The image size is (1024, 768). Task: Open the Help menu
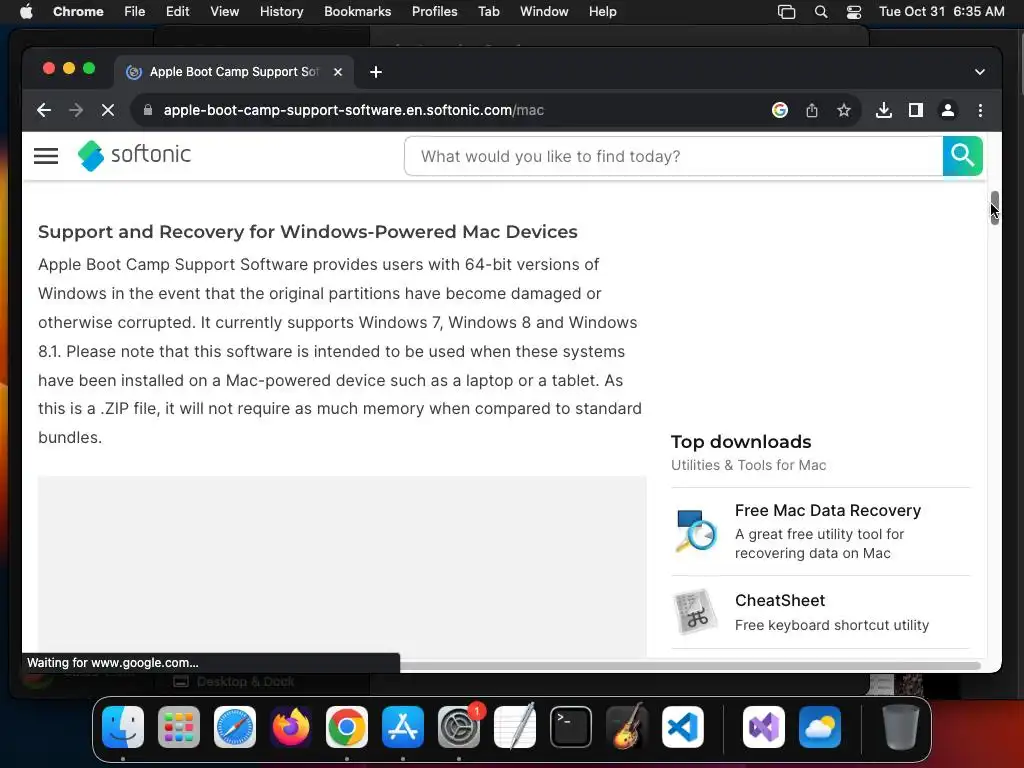coord(602,11)
